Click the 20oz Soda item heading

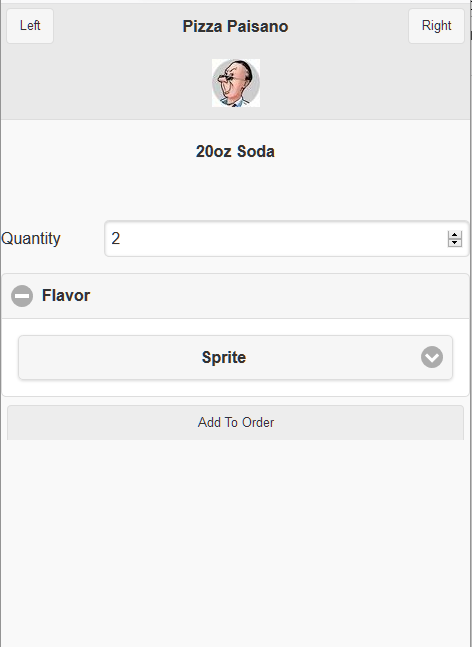(x=236, y=151)
